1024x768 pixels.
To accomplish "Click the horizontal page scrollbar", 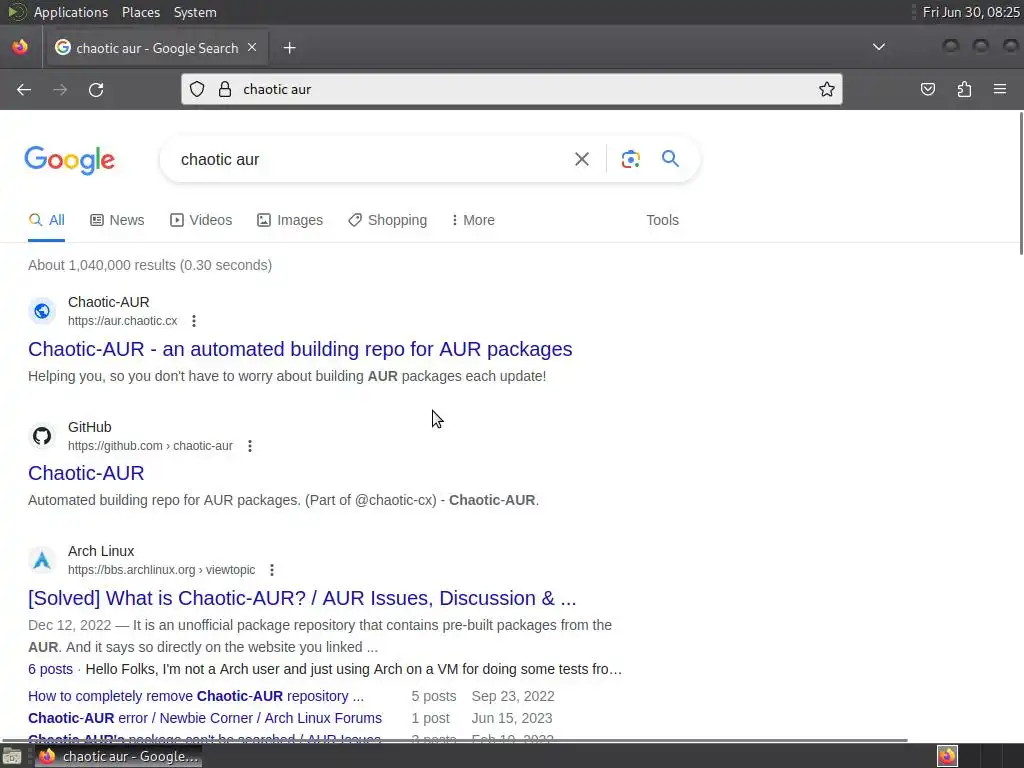I will click(x=455, y=741).
